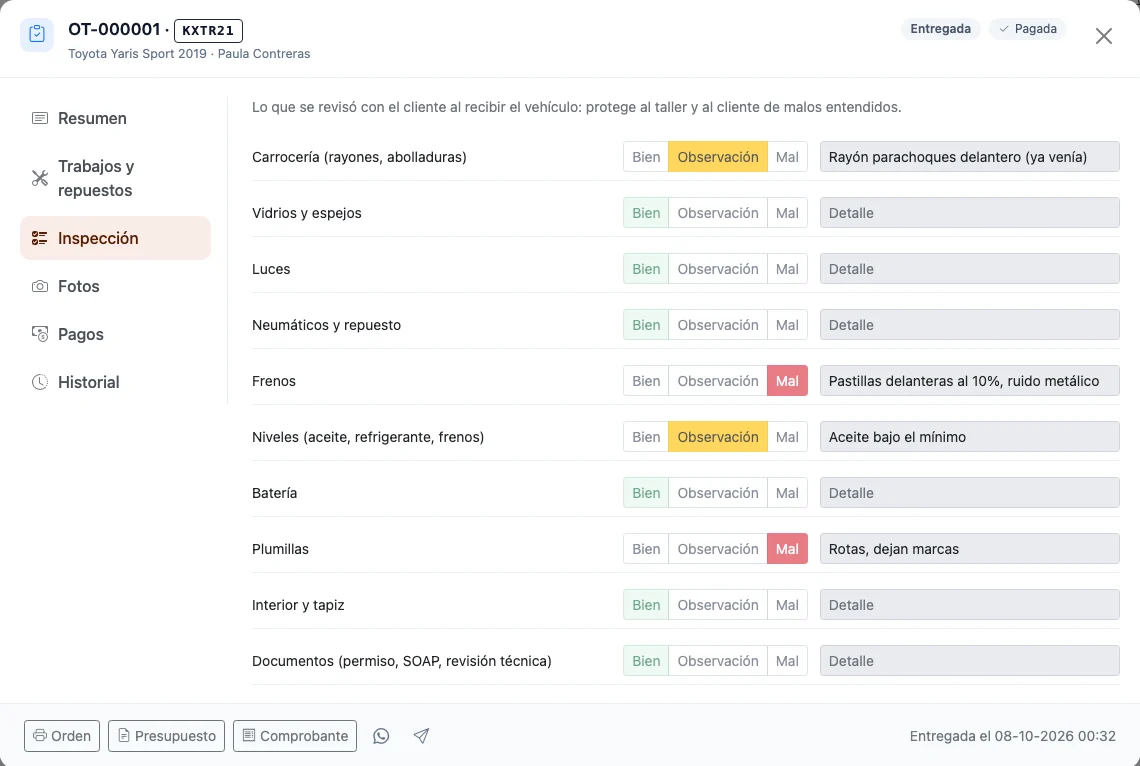Set Neumáticos y repuesto to Mal

pyautogui.click(x=787, y=325)
